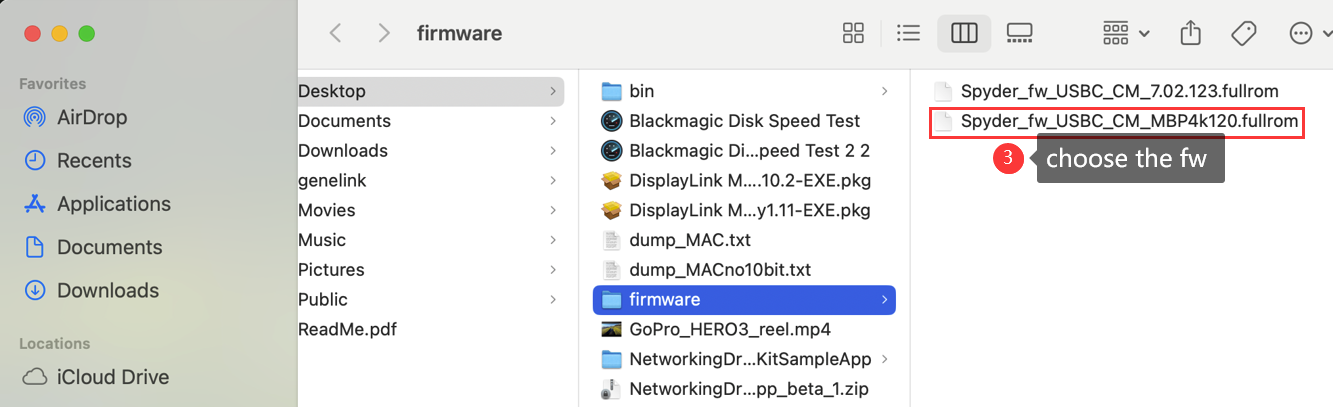Select NetworkingDr...KitSampleApp folder
Viewport: 1333px width, 407px height.
click(x=744, y=359)
